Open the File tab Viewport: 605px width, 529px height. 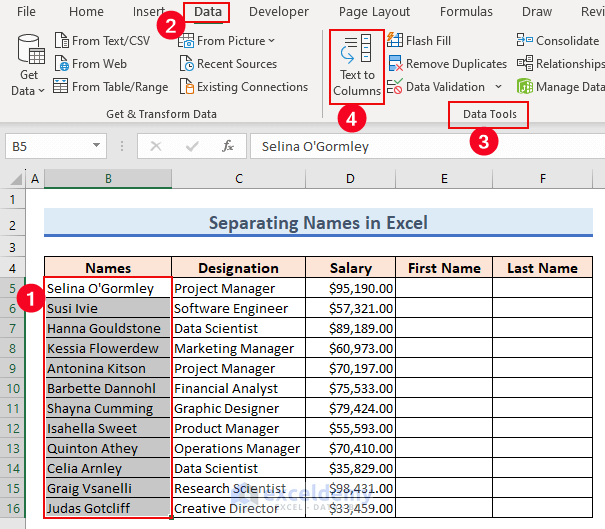point(26,12)
